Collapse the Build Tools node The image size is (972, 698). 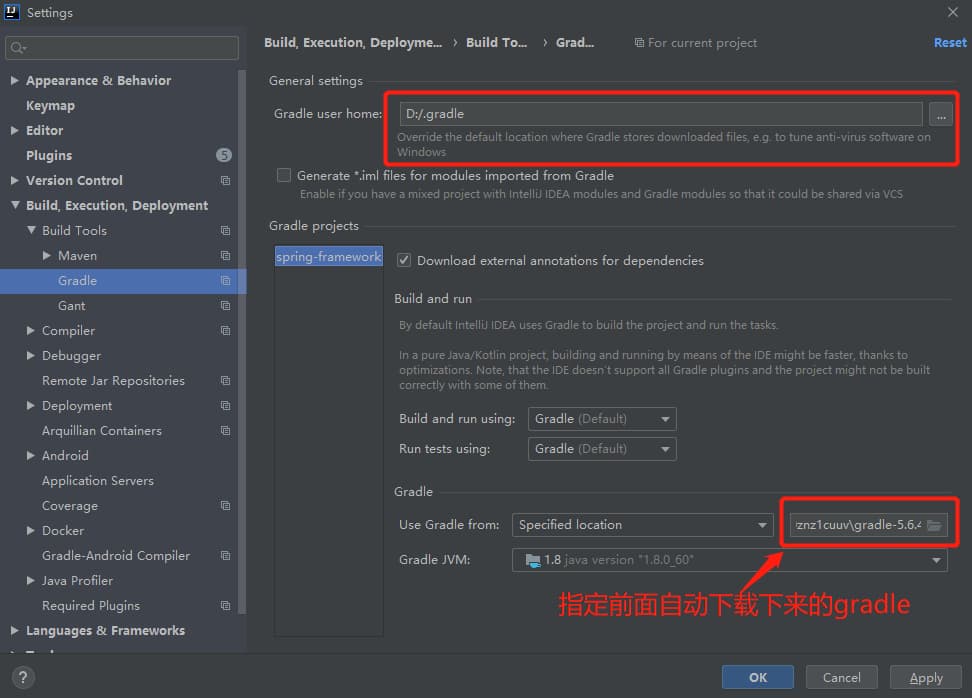click(31, 230)
